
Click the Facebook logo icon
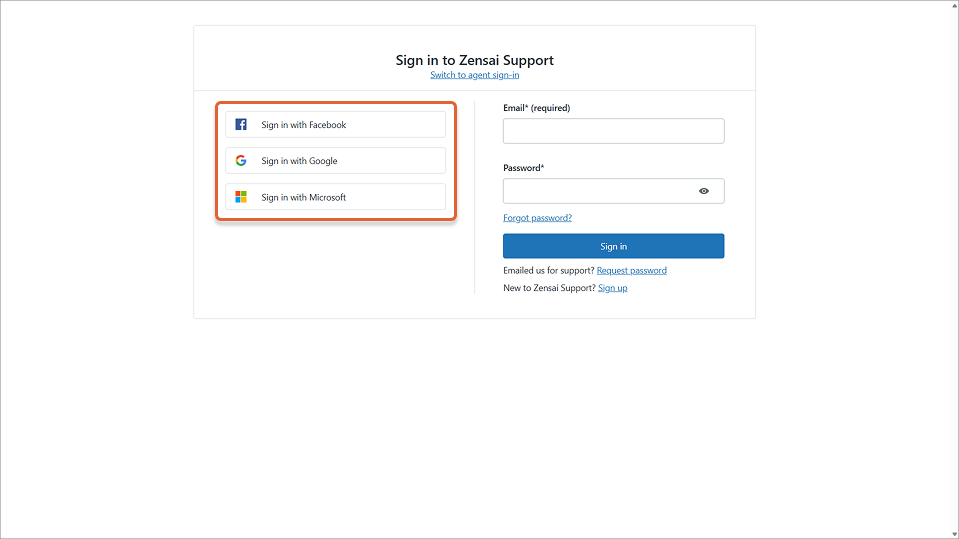pyautogui.click(x=241, y=124)
